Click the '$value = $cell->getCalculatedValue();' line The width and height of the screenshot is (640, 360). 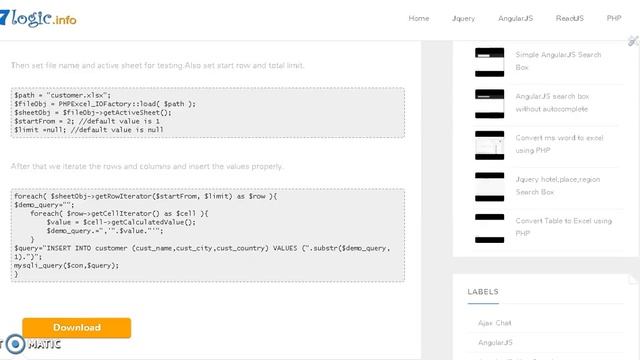(121, 222)
